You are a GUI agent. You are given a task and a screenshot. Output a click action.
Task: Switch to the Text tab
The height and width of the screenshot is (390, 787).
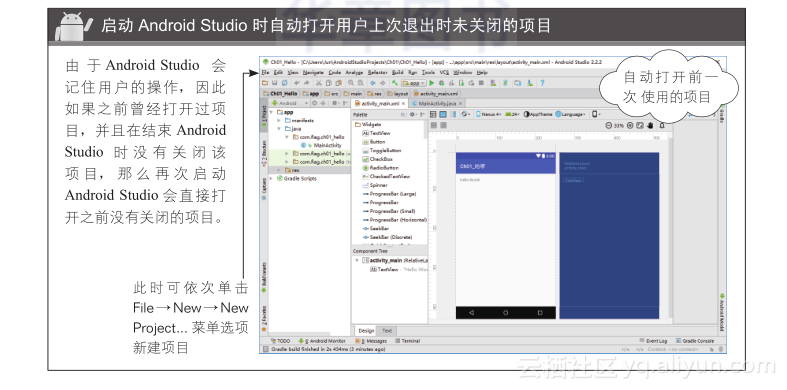387,330
